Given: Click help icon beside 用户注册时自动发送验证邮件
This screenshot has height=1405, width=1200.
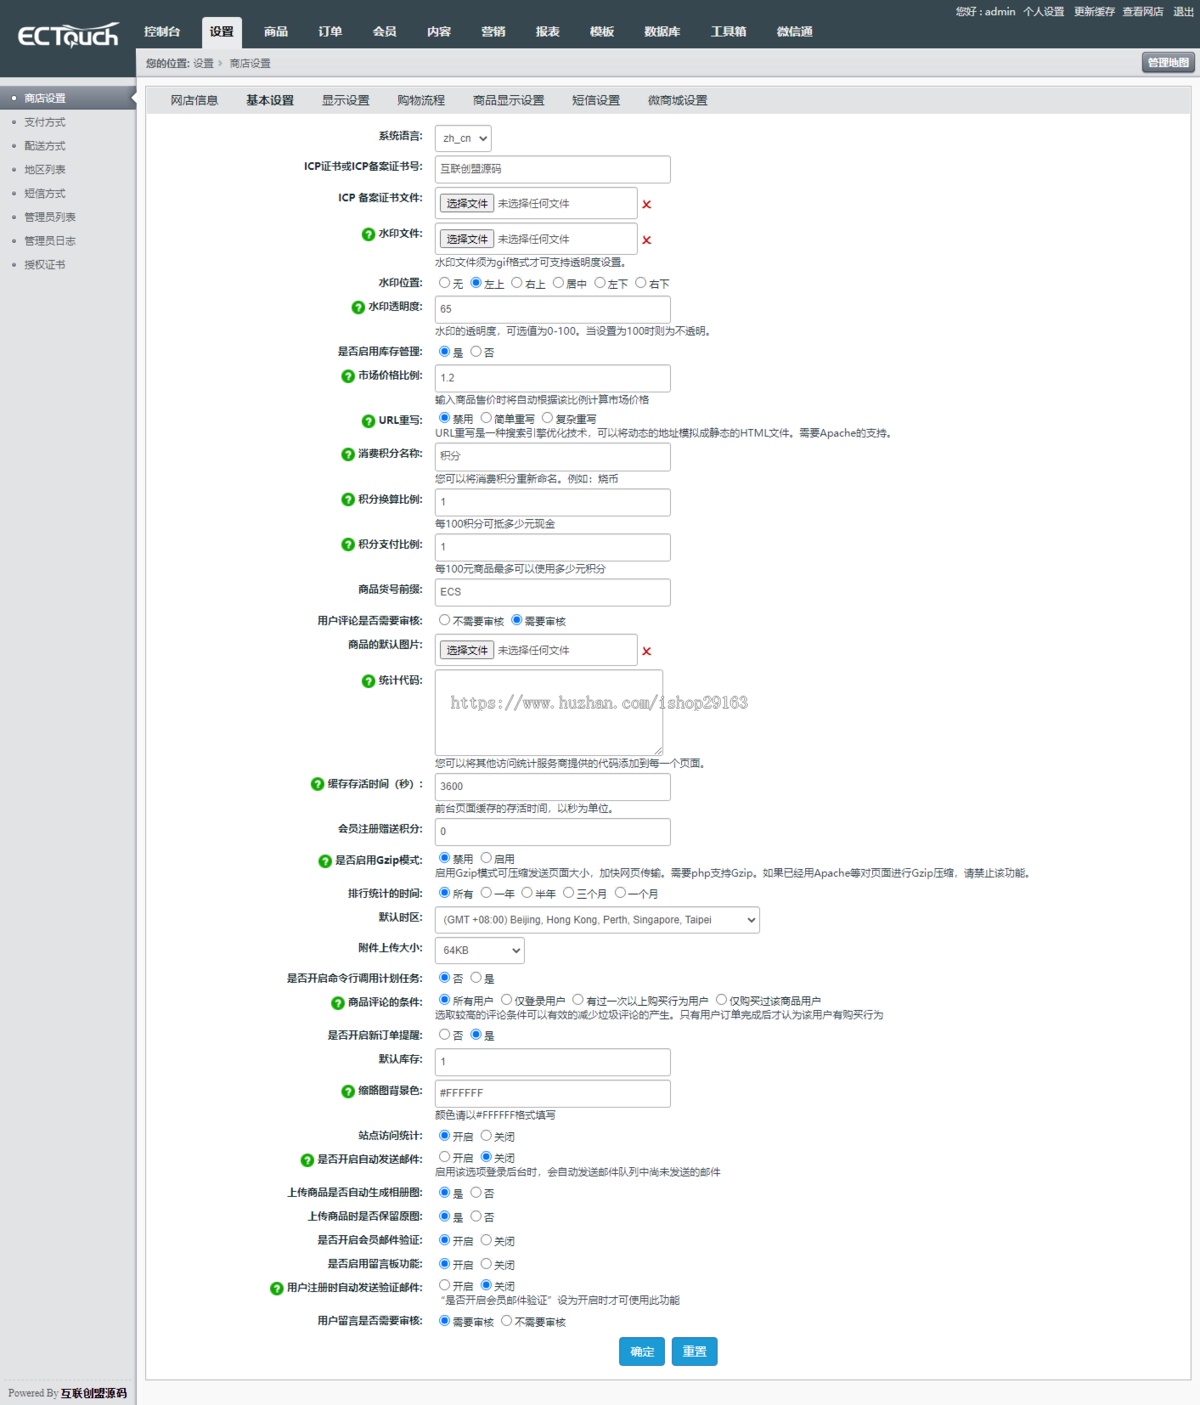Looking at the screenshot, I should point(277,1288).
